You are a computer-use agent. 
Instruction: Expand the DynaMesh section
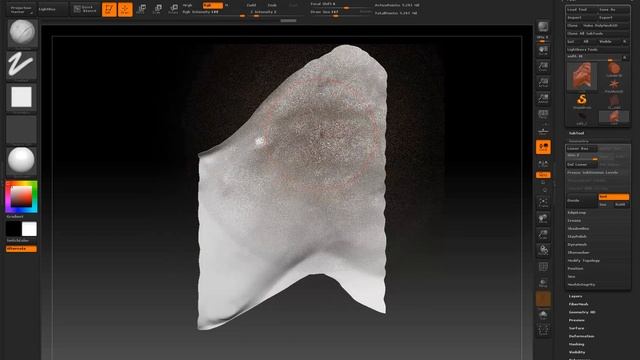coord(577,244)
